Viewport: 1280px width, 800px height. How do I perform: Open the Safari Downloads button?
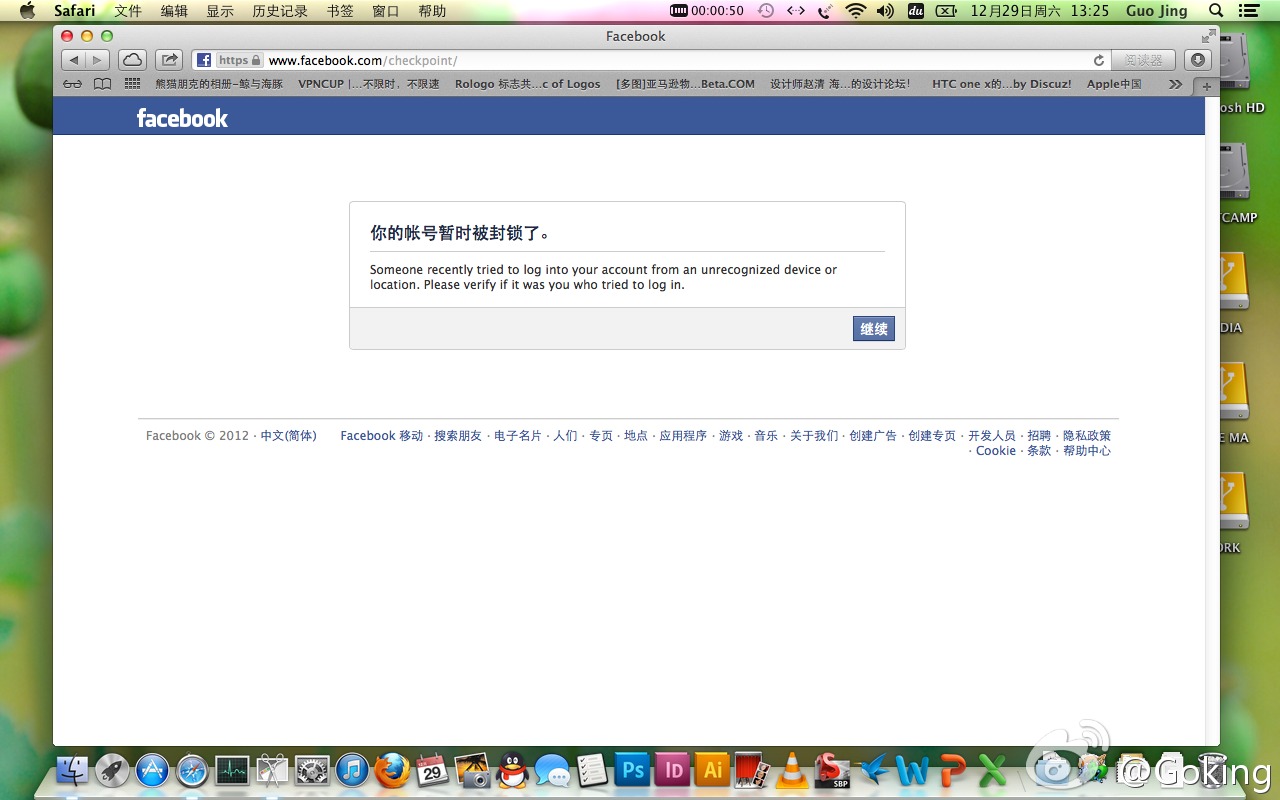tap(1198, 60)
